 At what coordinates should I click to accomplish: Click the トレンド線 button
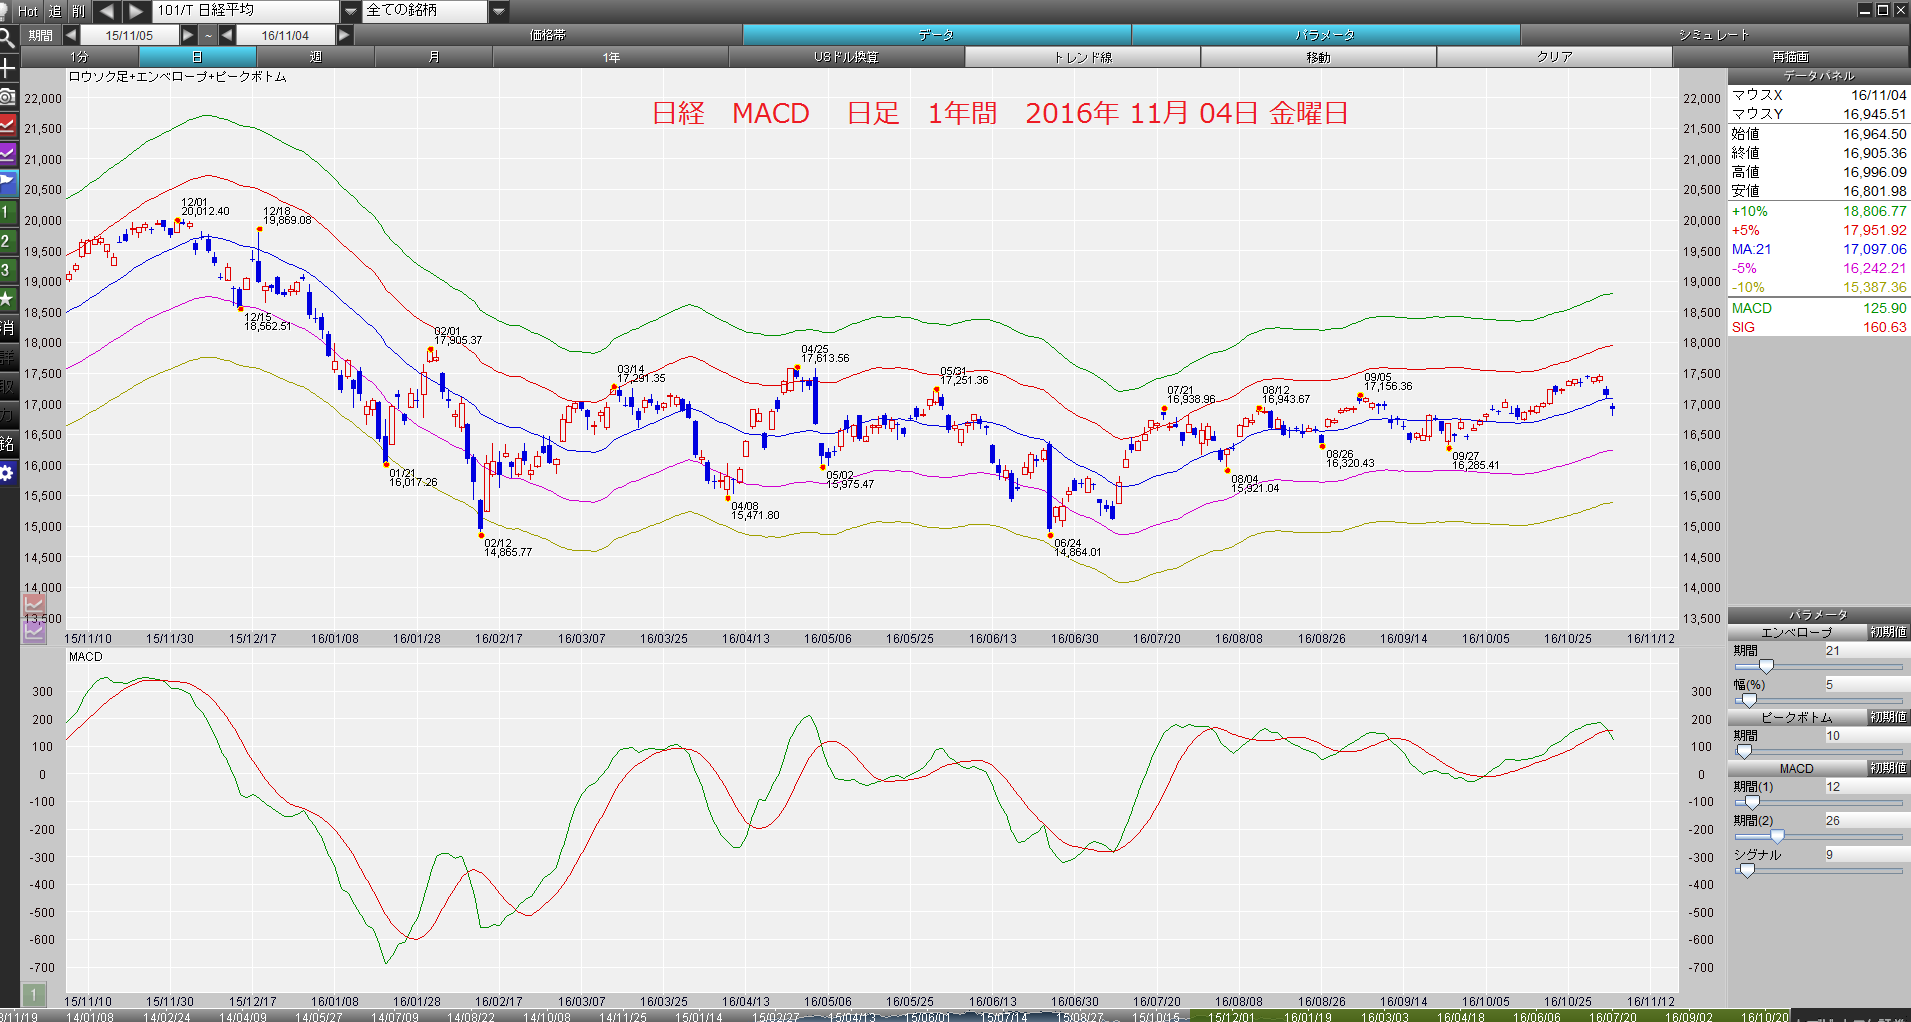(1083, 57)
